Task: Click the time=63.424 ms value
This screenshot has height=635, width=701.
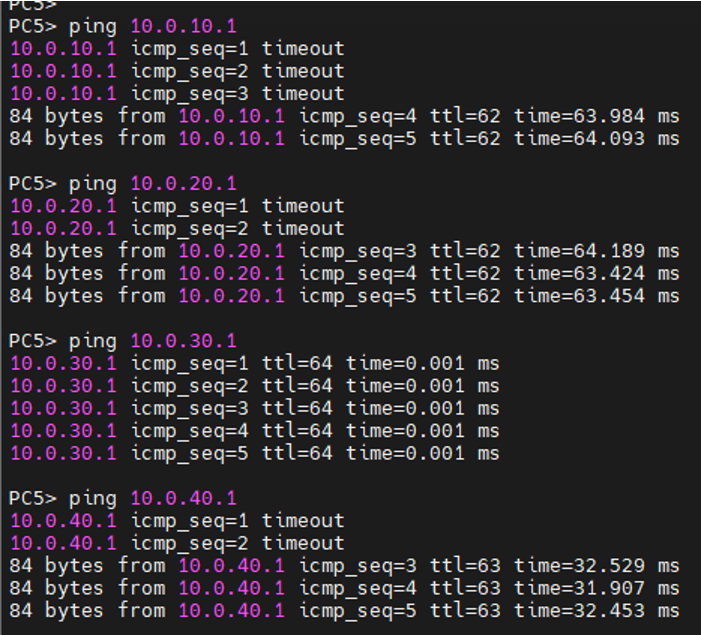Action: (x=596, y=273)
